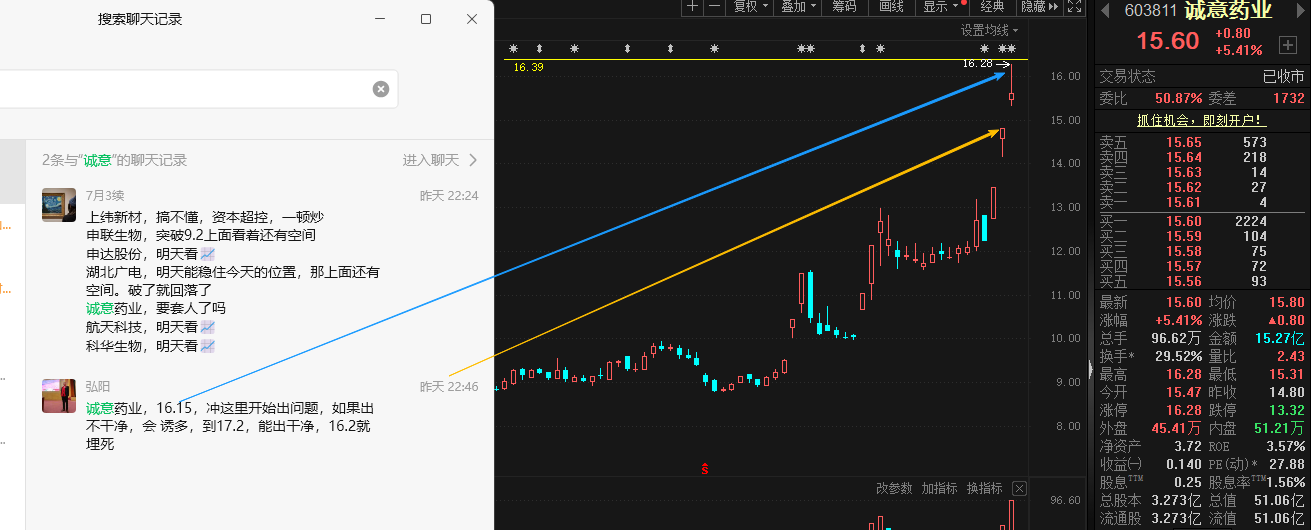1311x530 pixels.
Task: Zoom in the chart with the plus icon
Action: click(693, 6)
